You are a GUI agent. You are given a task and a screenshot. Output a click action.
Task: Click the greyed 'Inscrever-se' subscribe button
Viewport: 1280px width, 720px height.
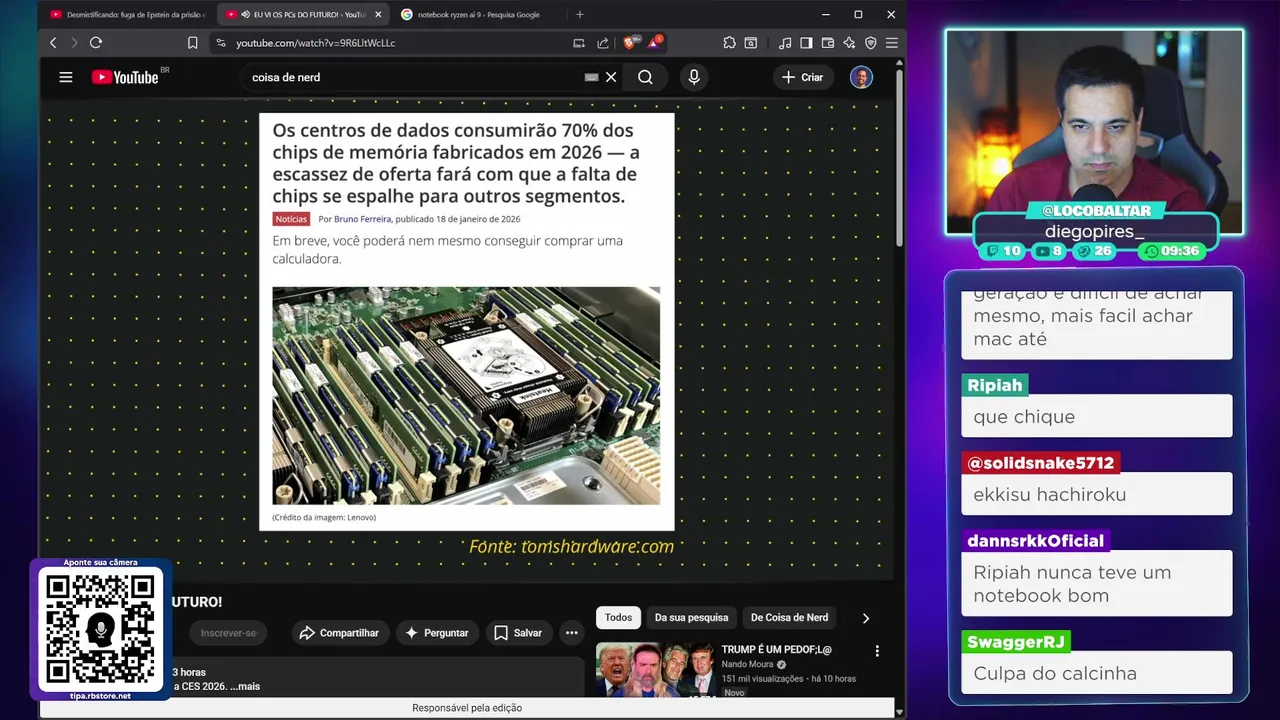(x=228, y=633)
